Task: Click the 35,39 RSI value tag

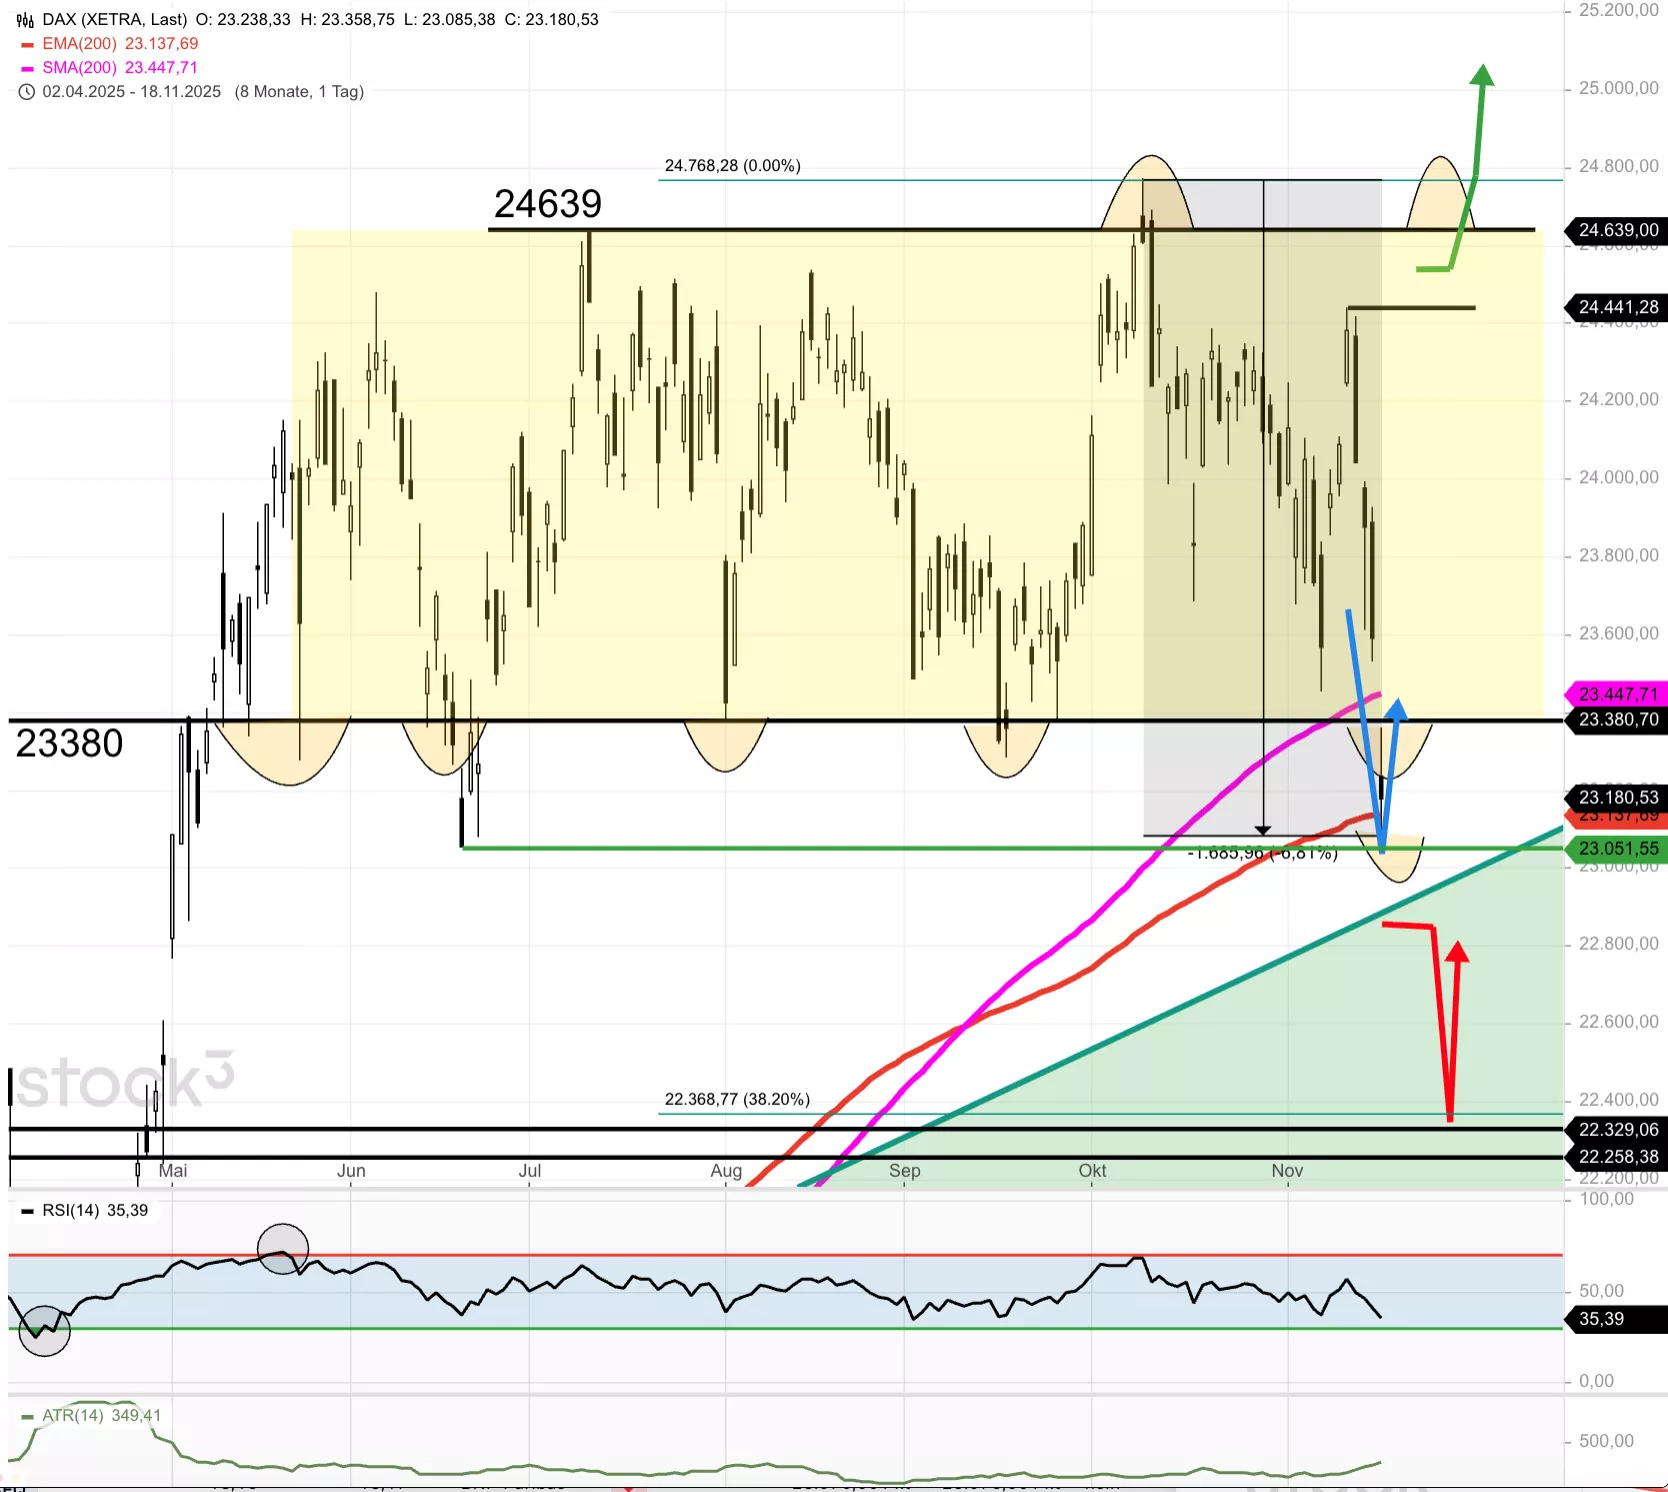Action: [1601, 1319]
